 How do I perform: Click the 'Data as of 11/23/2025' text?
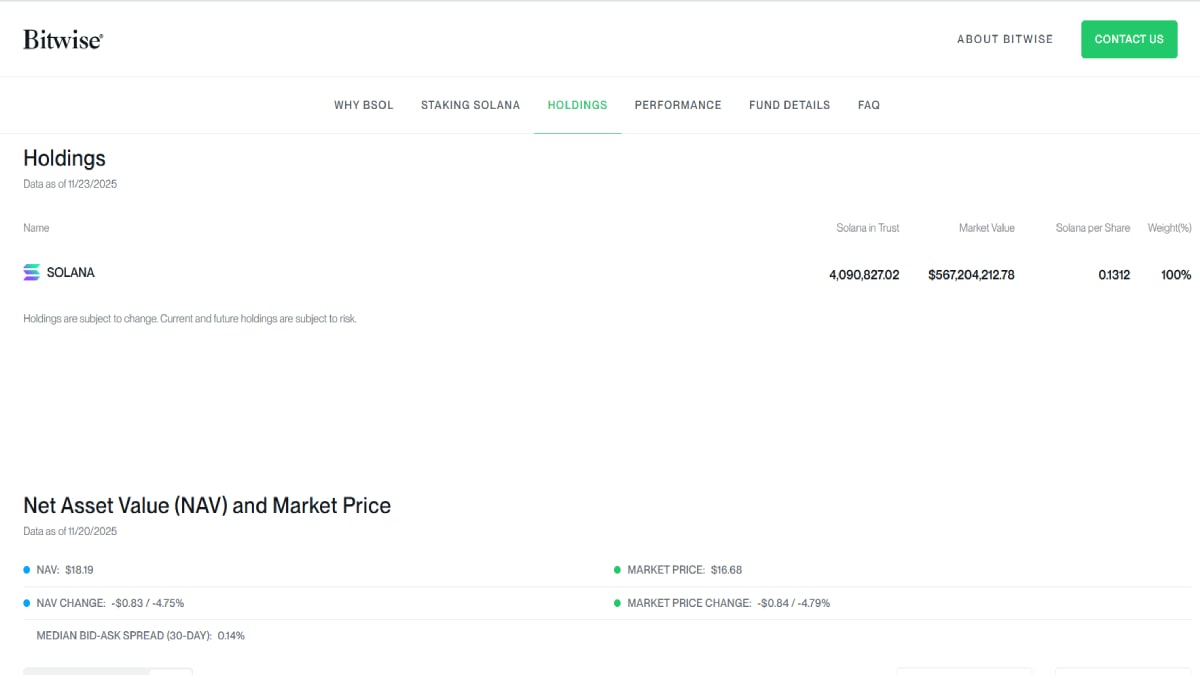pyautogui.click(x=70, y=184)
